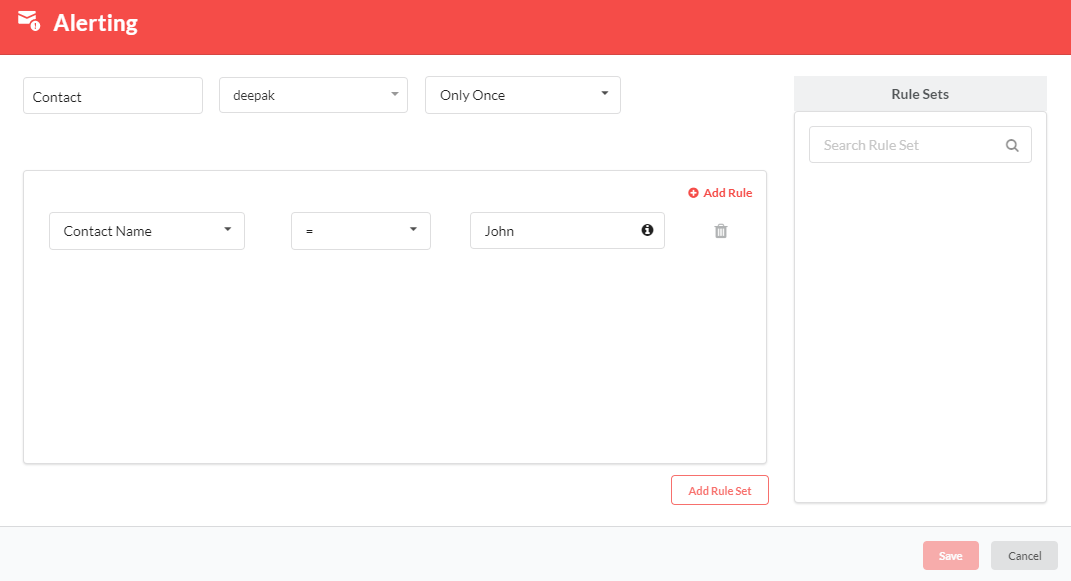The width and height of the screenshot is (1071, 581).
Task: Expand the Contact Name field dropdown
Action: pyautogui.click(x=147, y=231)
